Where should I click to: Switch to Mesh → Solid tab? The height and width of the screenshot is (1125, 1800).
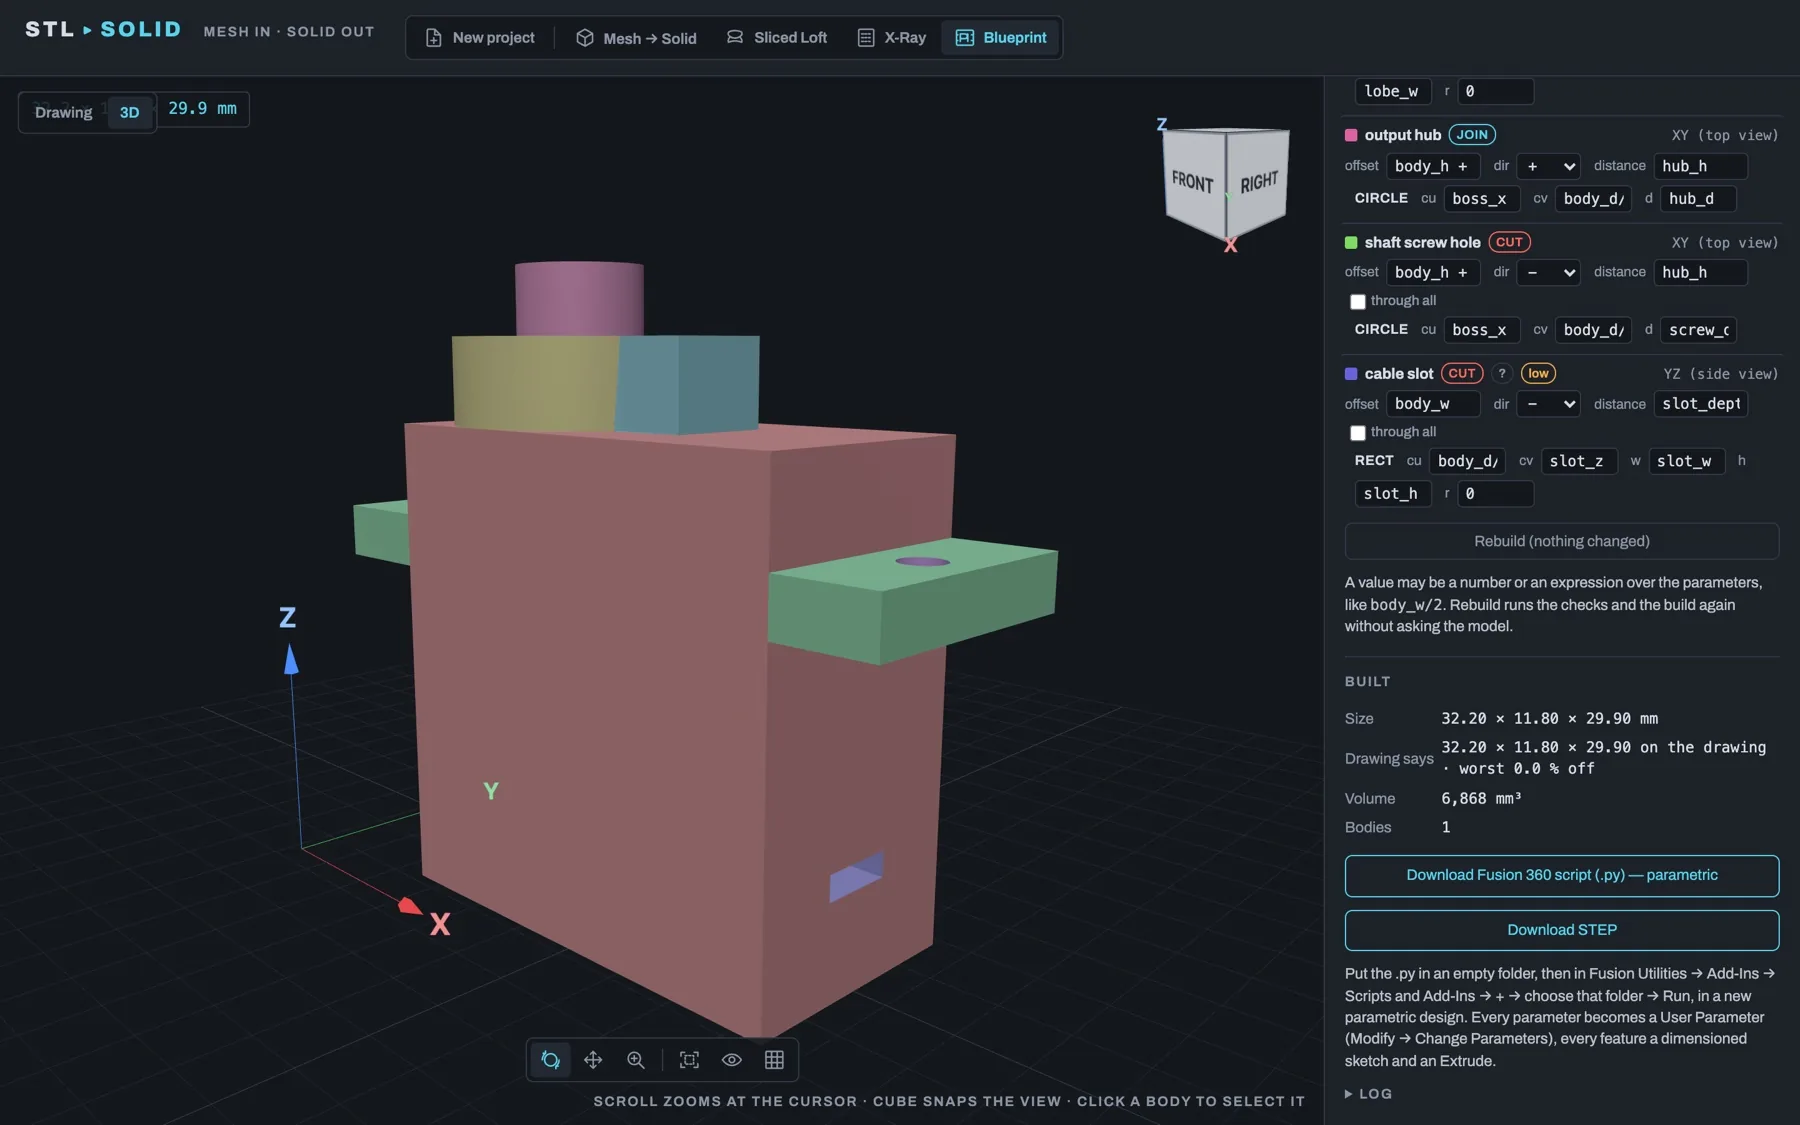(636, 38)
